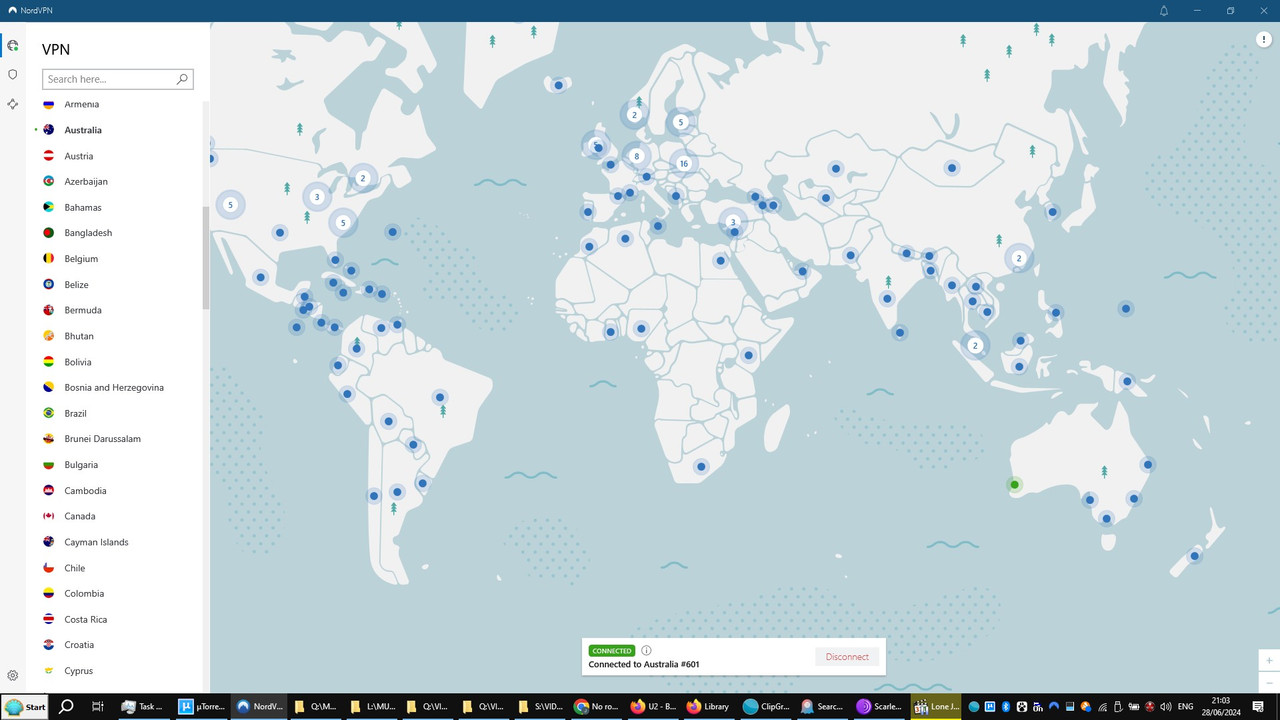Open the Meshnet sidebar icon
This screenshot has height=720, width=1280.
pyautogui.click(x=12, y=104)
